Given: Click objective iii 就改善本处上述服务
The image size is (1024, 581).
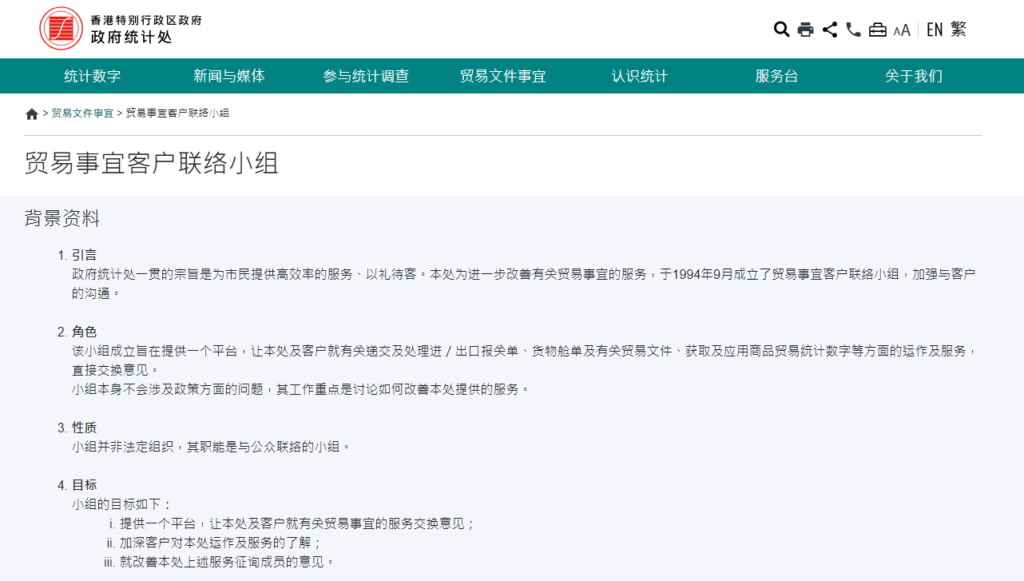Looking at the screenshot, I should [227, 561].
